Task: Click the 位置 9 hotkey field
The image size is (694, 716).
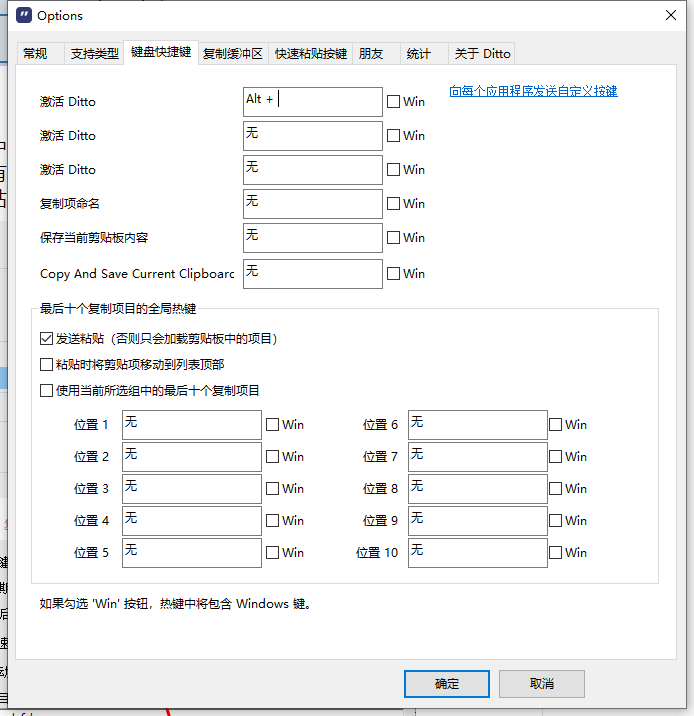Action: [478, 521]
